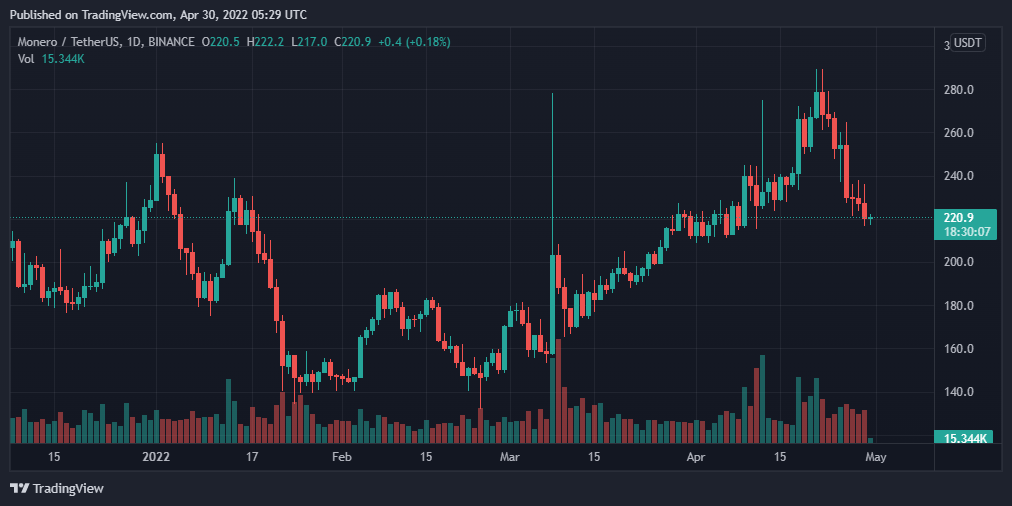Click the May label on time axis

tap(875, 457)
